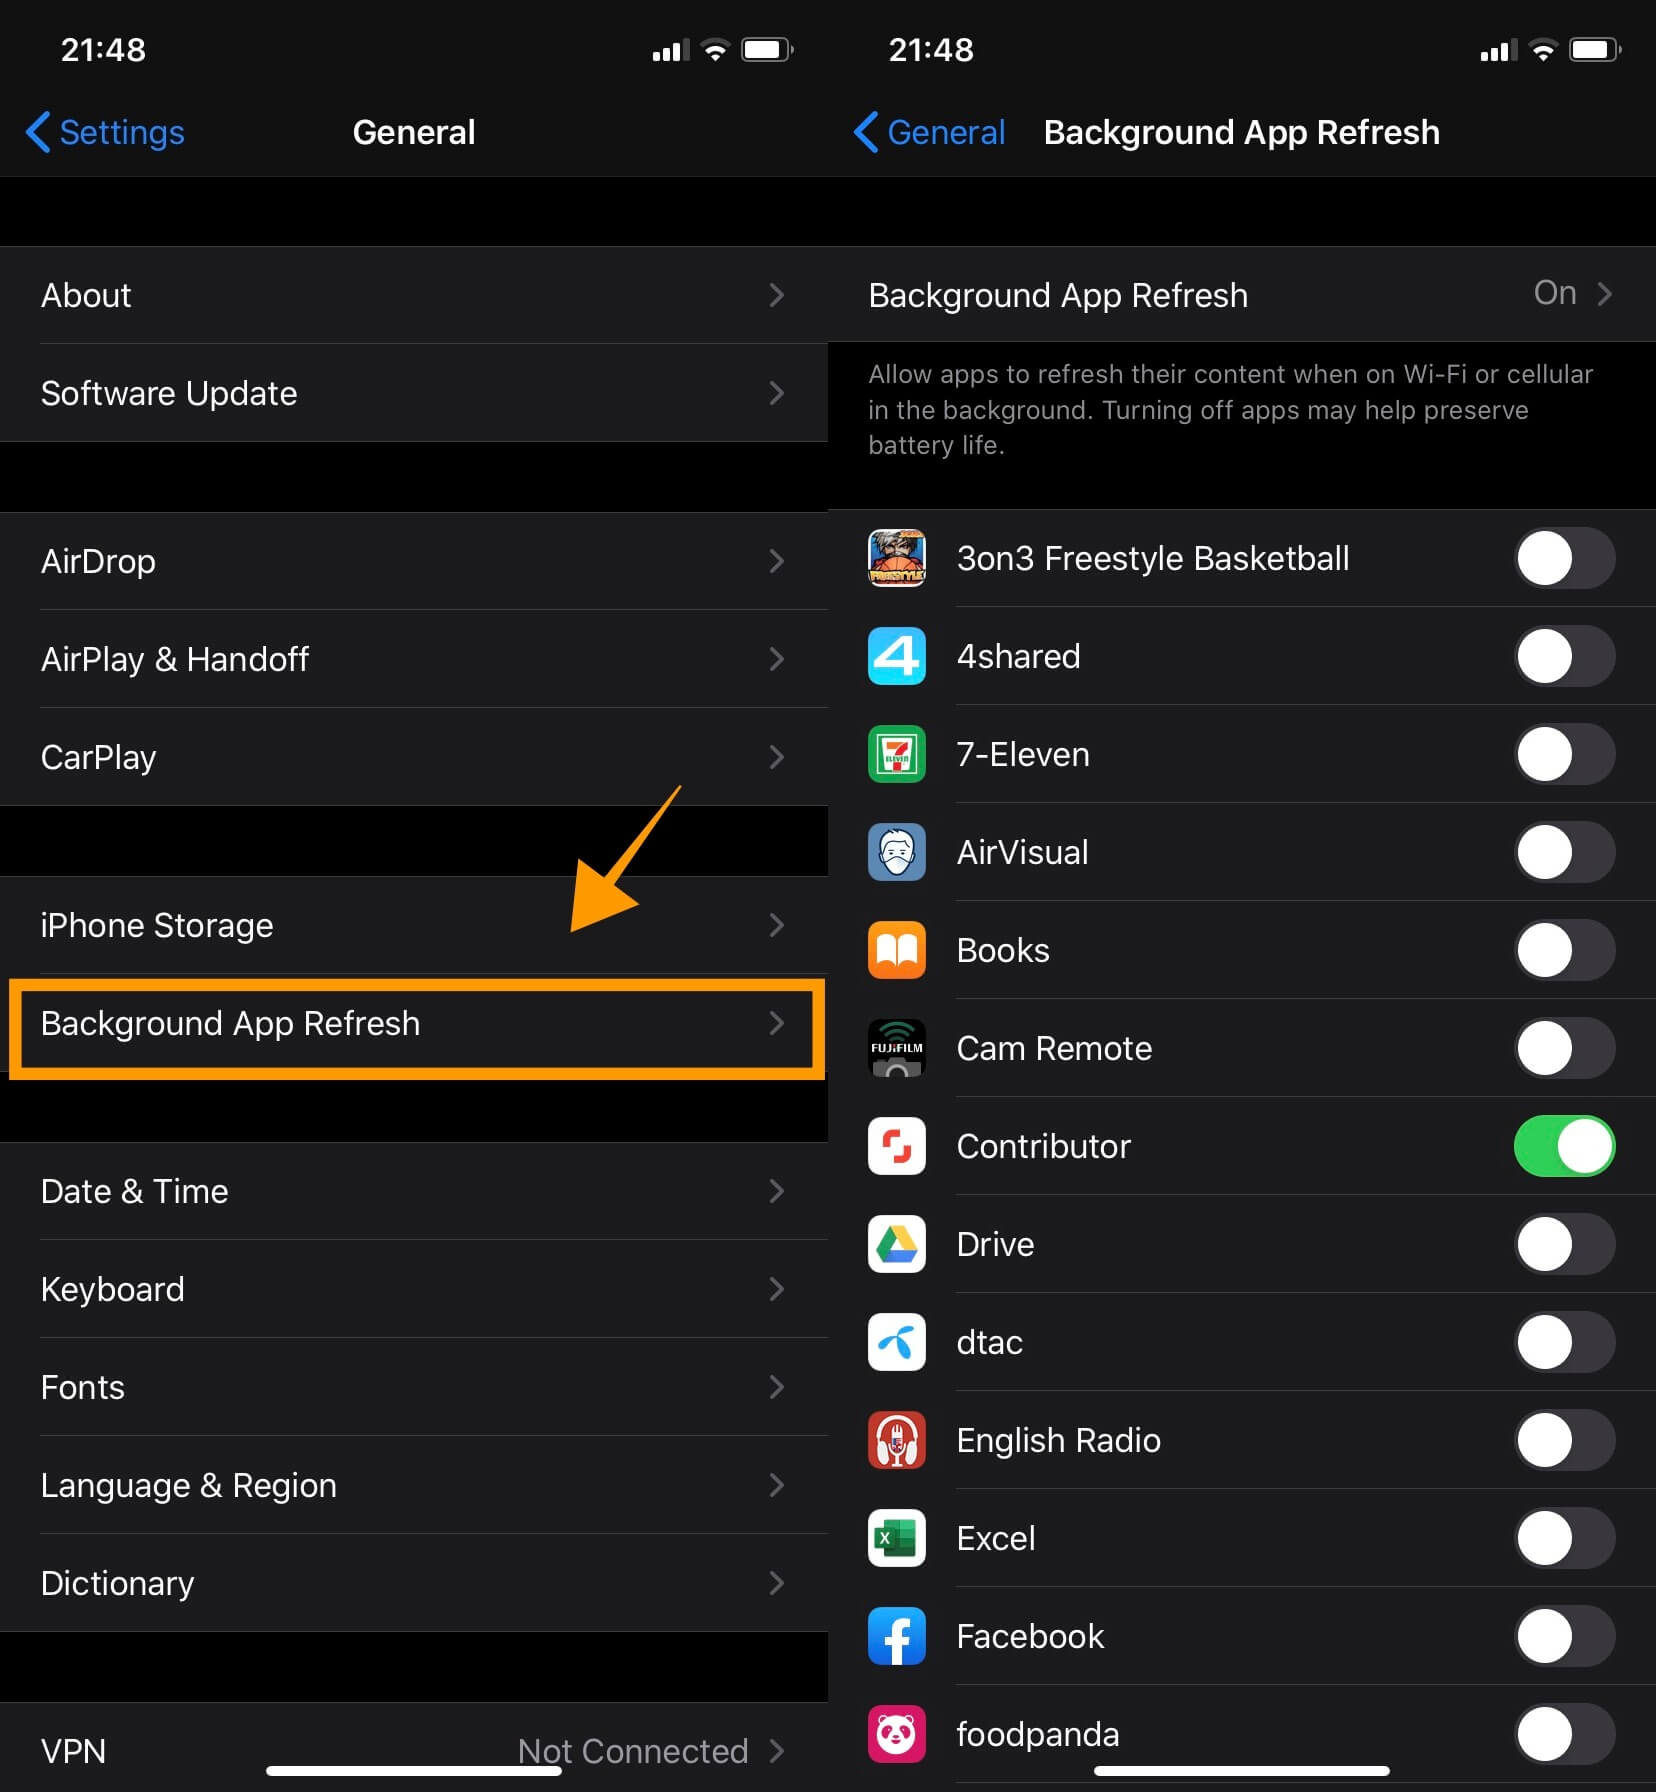1656x1792 pixels.
Task: Tap the iPhone Storage chevron
Action: pos(776,925)
